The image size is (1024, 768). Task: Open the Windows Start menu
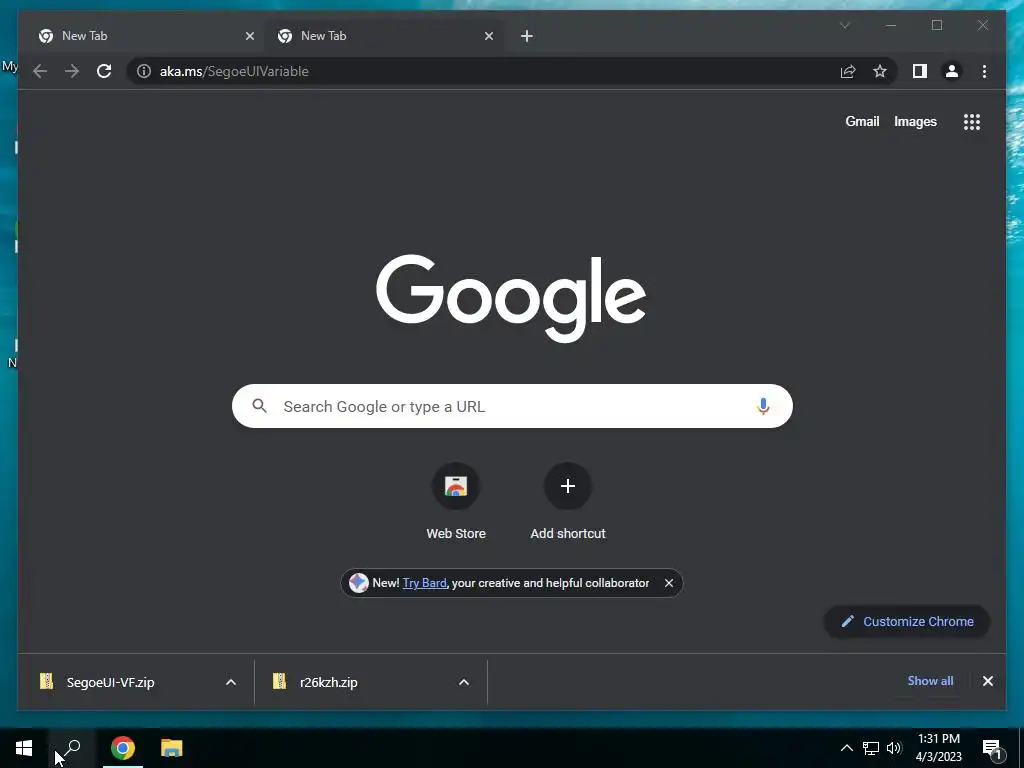(24, 748)
